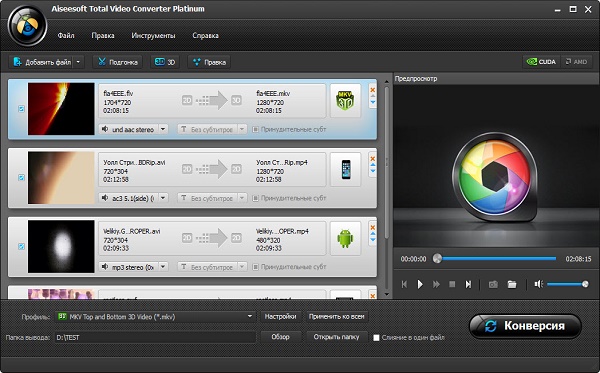Click the output name fla4EEE.mkv

pyautogui.click(x=273, y=93)
